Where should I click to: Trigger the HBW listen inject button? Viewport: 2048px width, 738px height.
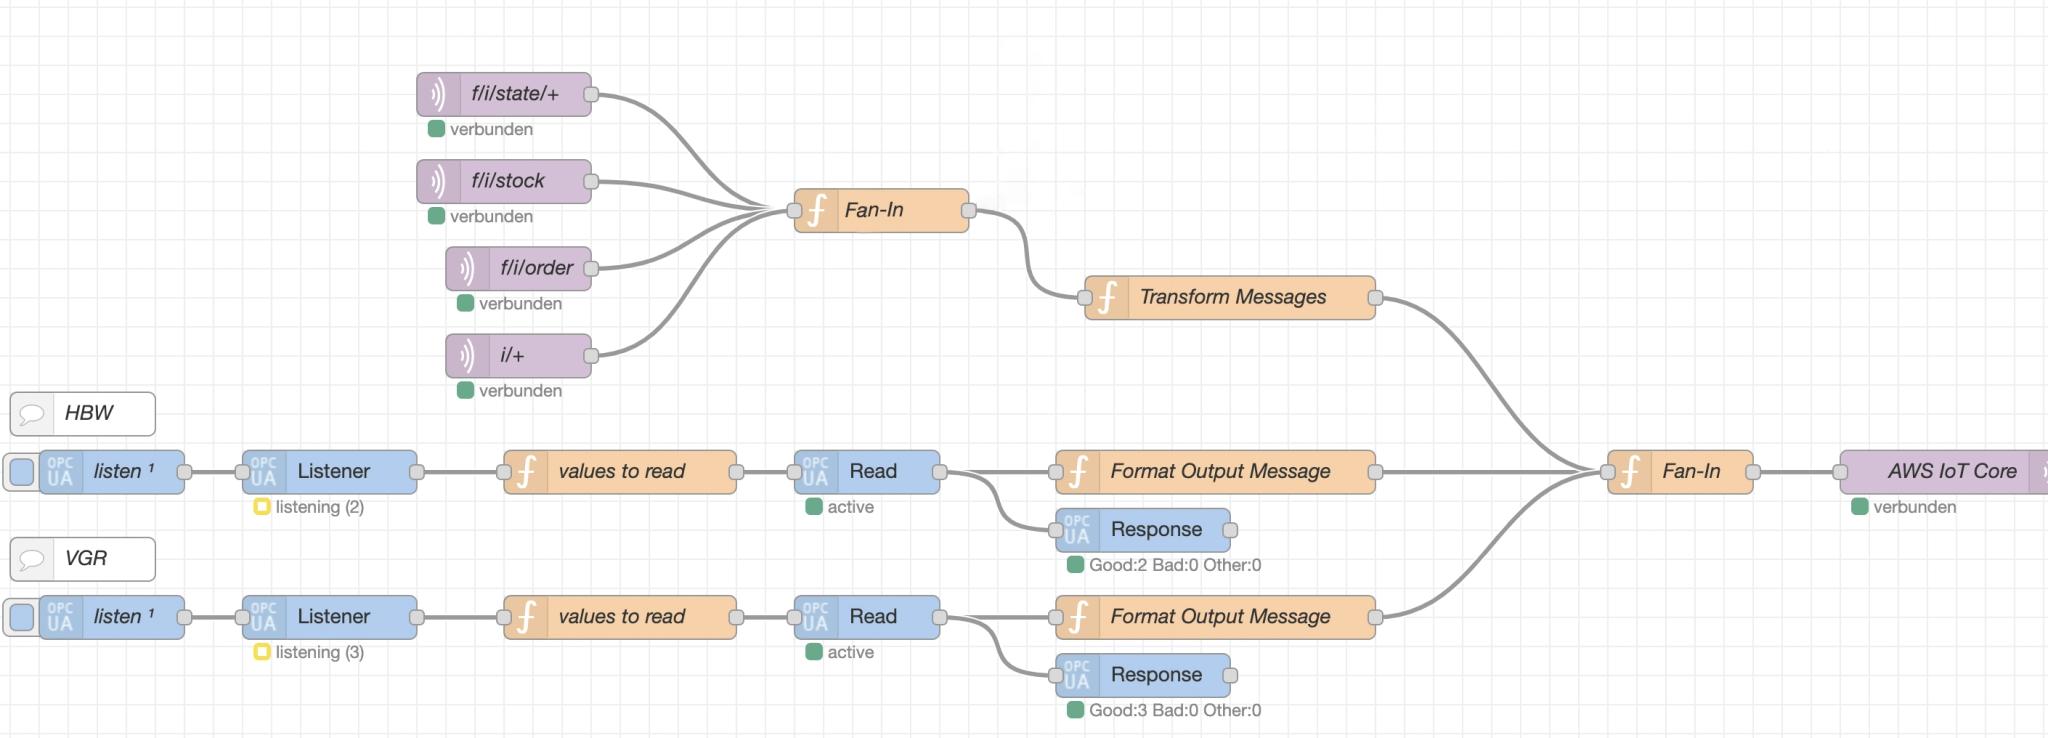[x=21, y=472]
